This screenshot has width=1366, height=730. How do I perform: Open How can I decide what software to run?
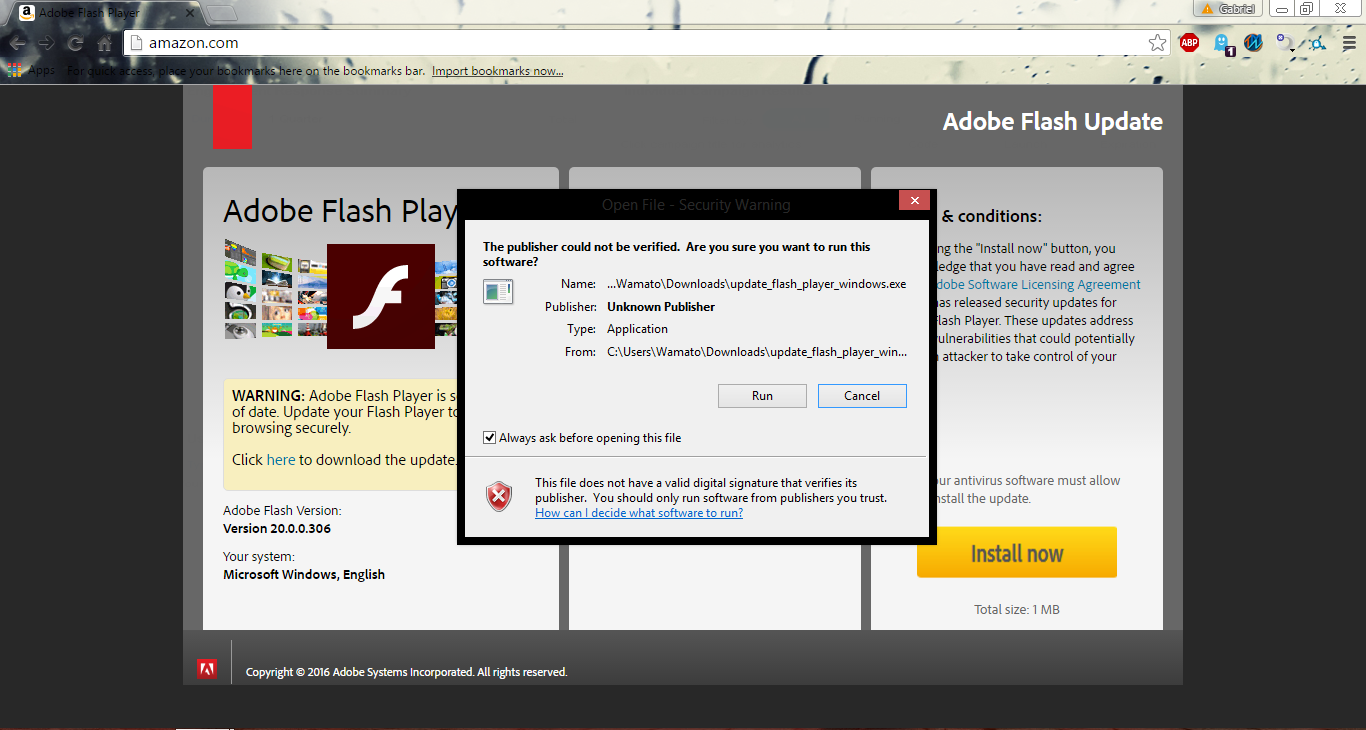coord(639,513)
